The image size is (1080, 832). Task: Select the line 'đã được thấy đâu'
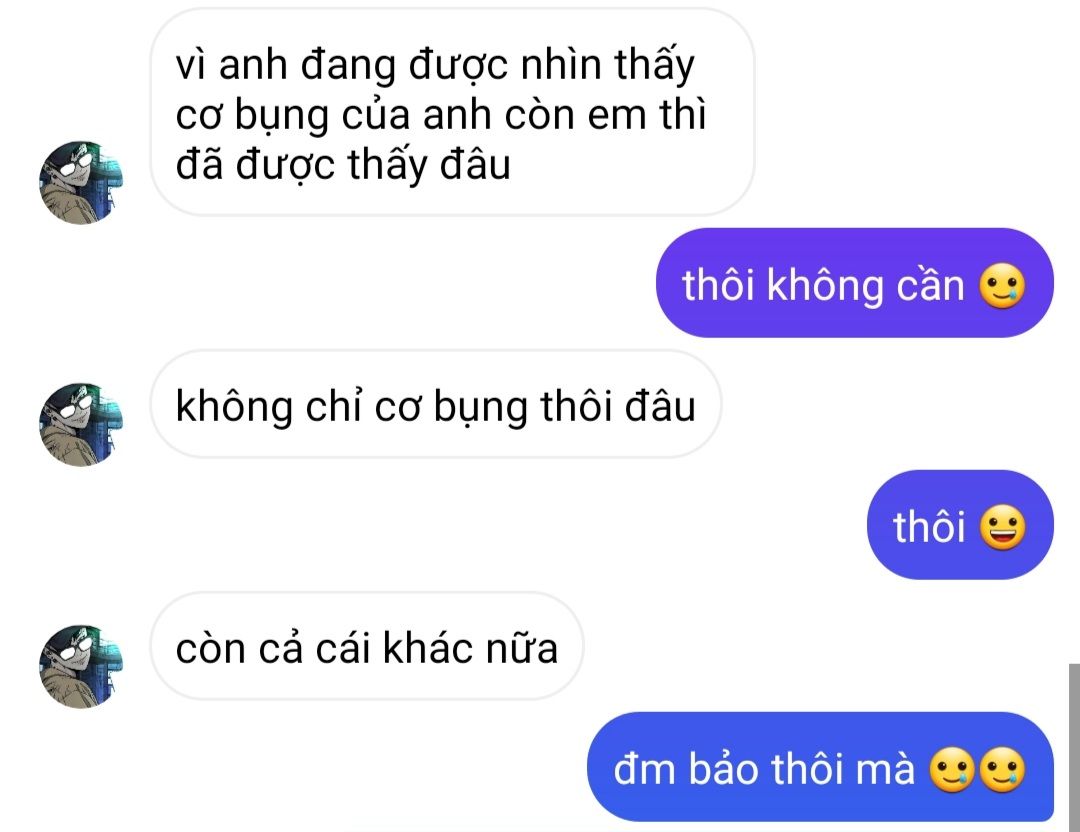[x=343, y=166]
